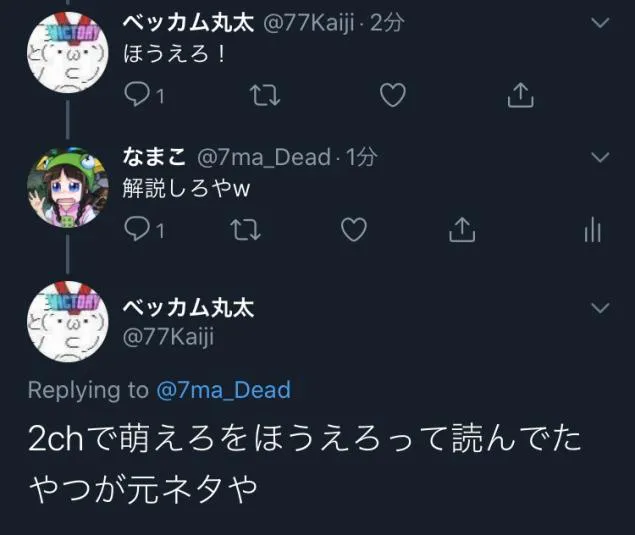The width and height of the screenshot is (635, 535).
Task: Open ベッカム丸太 avatar on the bottom tweet
Action: click(x=68, y=322)
